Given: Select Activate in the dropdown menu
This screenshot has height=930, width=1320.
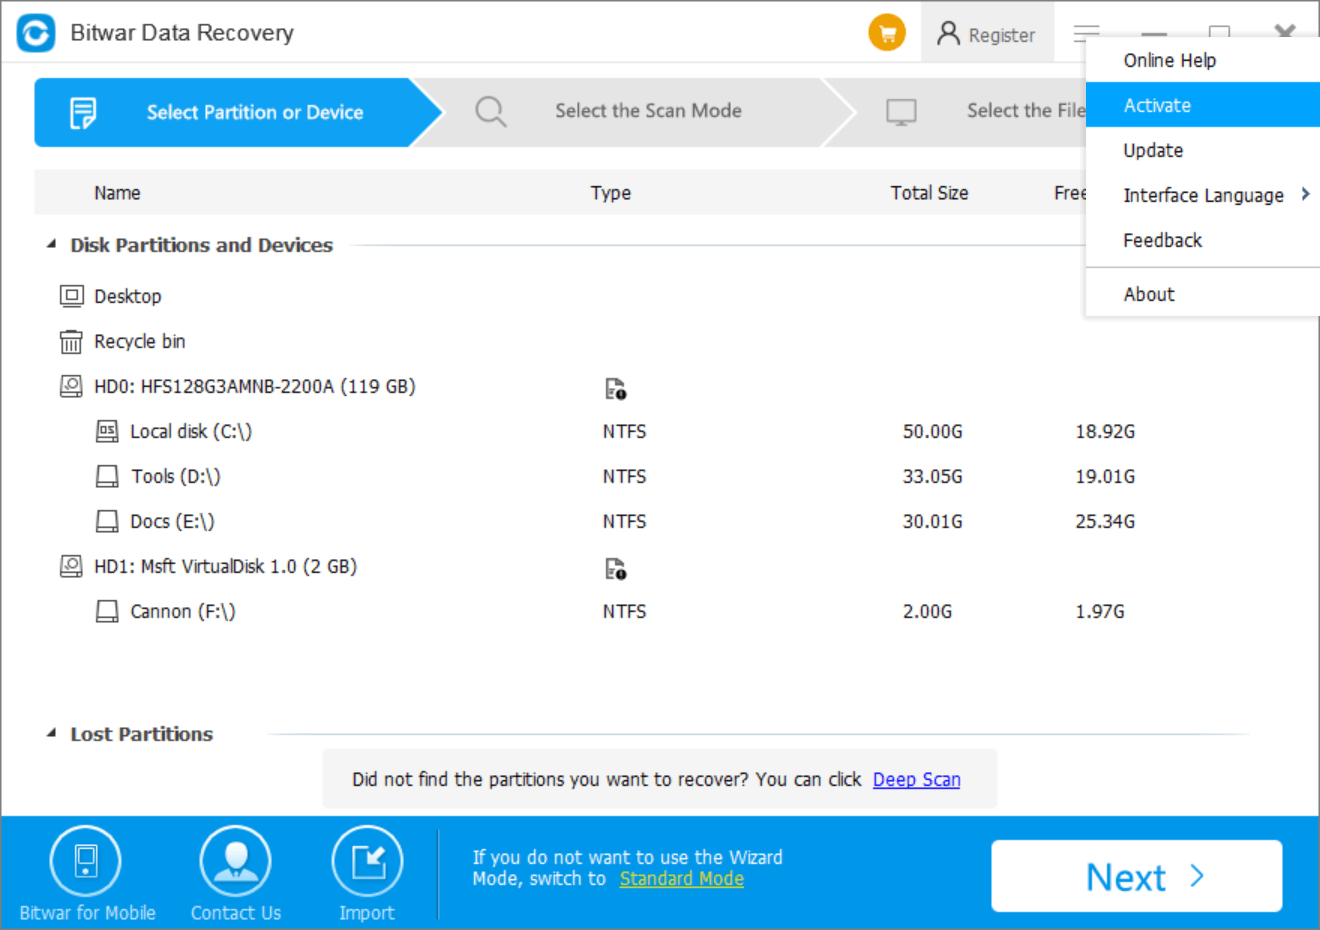Looking at the screenshot, I should pos(1203,105).
